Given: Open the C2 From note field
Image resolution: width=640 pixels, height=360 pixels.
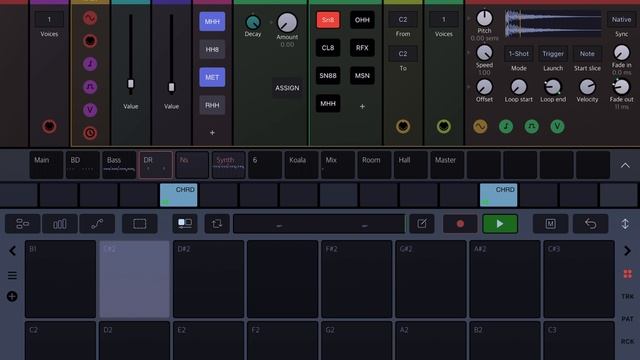Looking at the screenshot, I should (403, 20).
